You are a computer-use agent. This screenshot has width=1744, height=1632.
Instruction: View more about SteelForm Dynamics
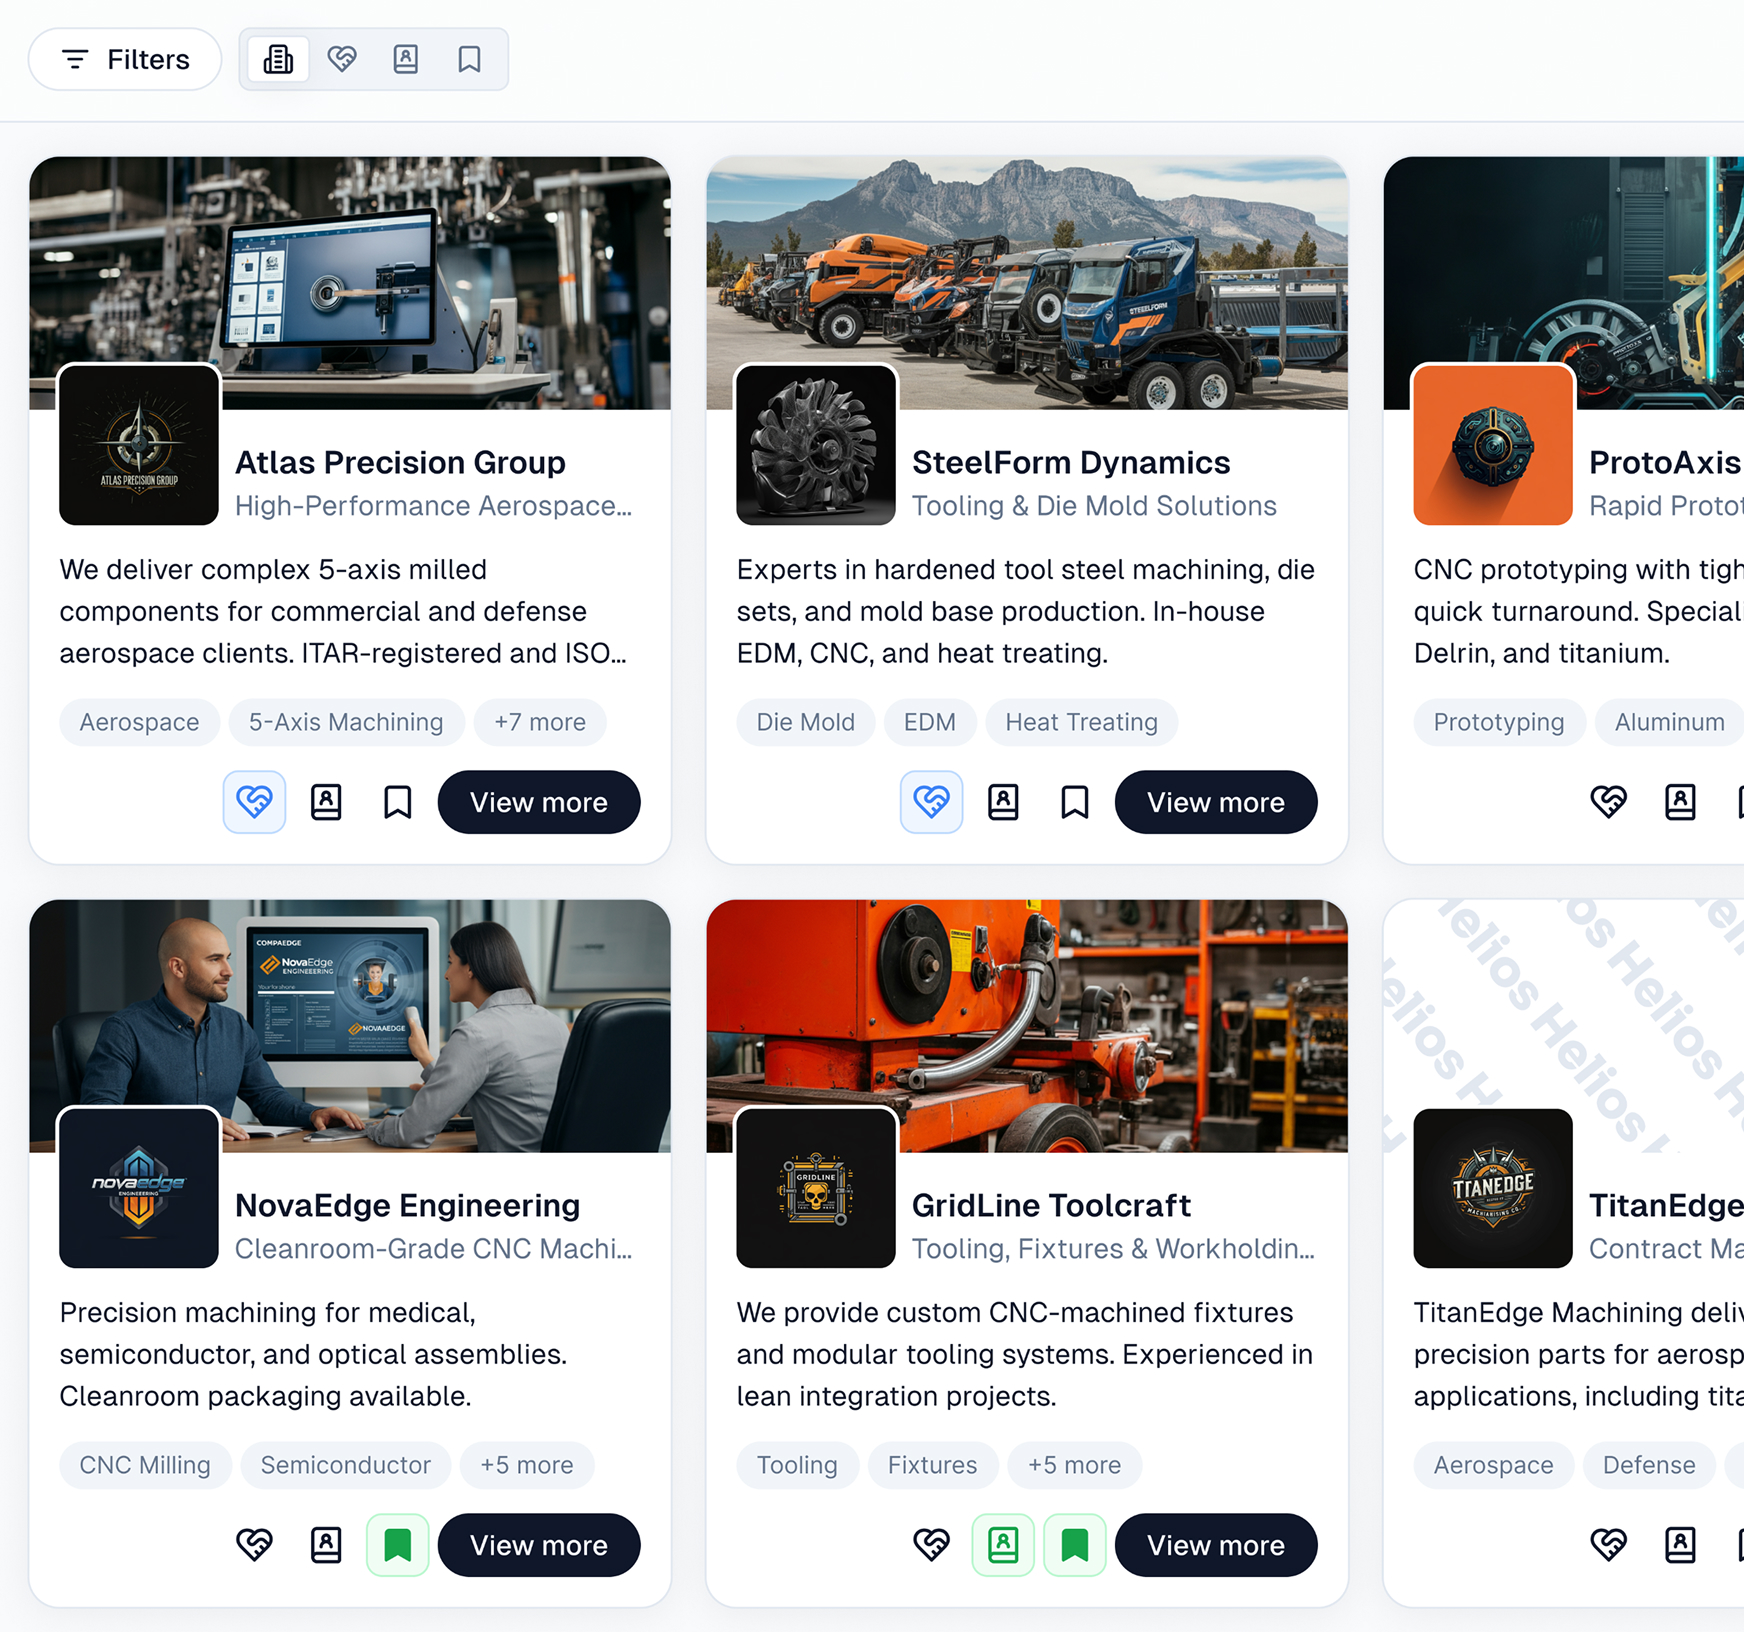[x=1216, y=802]
